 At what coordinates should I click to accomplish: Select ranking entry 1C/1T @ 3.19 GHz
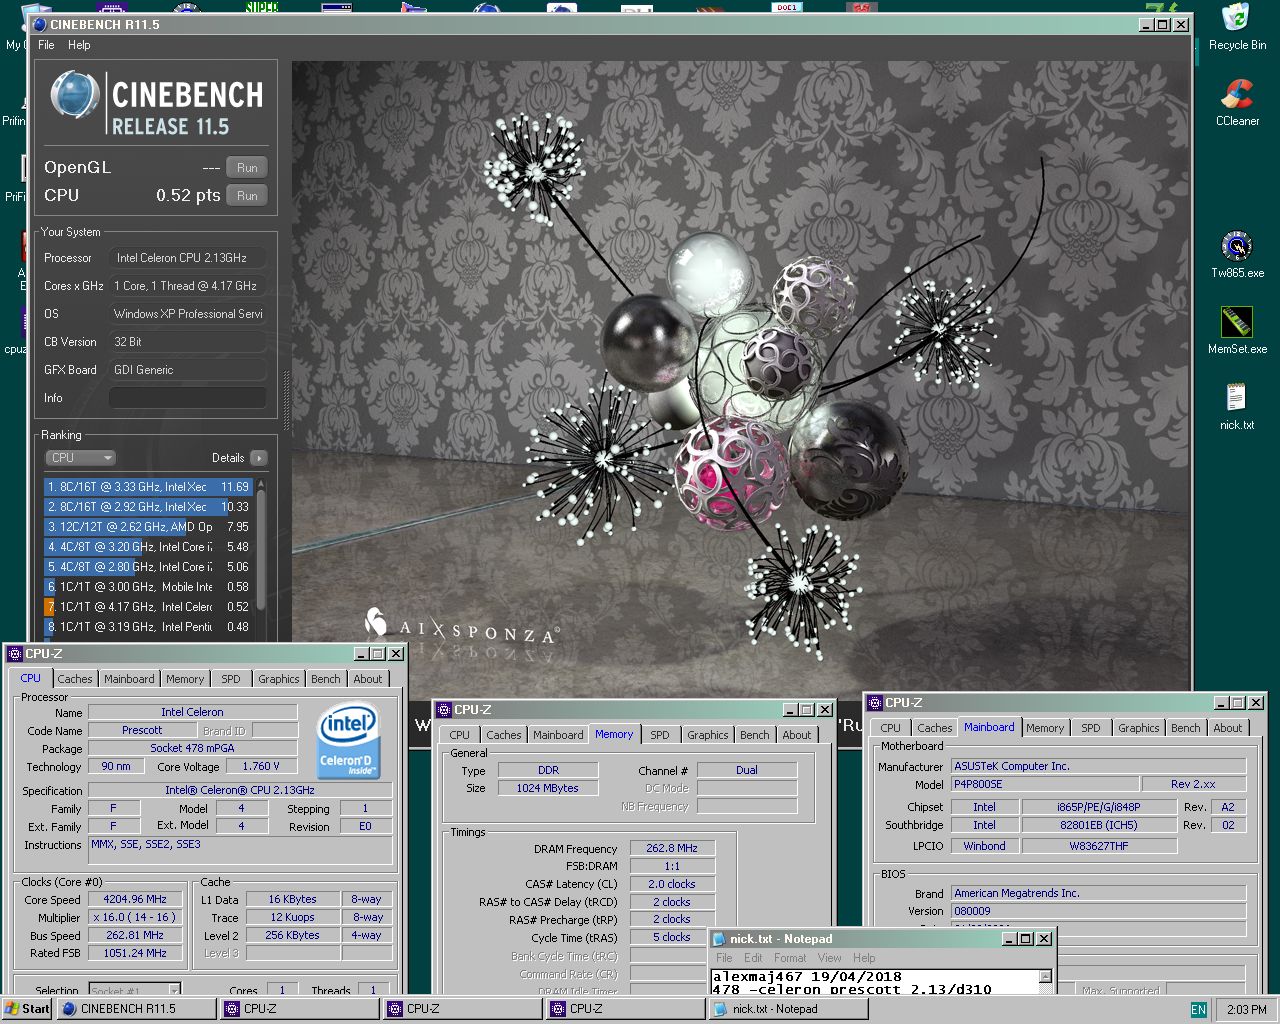click(x=148, y=627)
